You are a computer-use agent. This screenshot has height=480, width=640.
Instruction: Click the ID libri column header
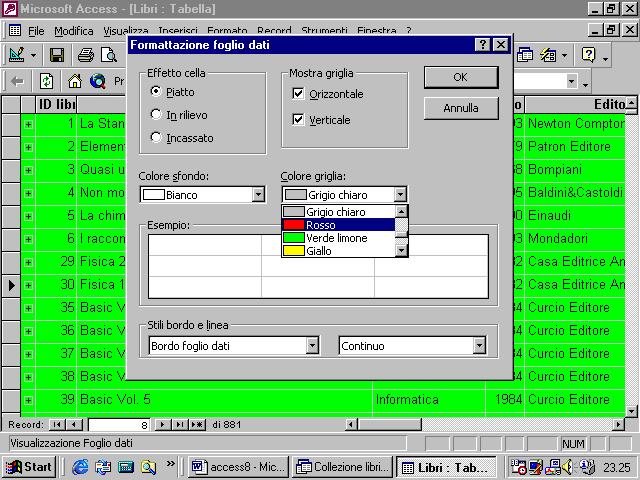coord(56,104)
